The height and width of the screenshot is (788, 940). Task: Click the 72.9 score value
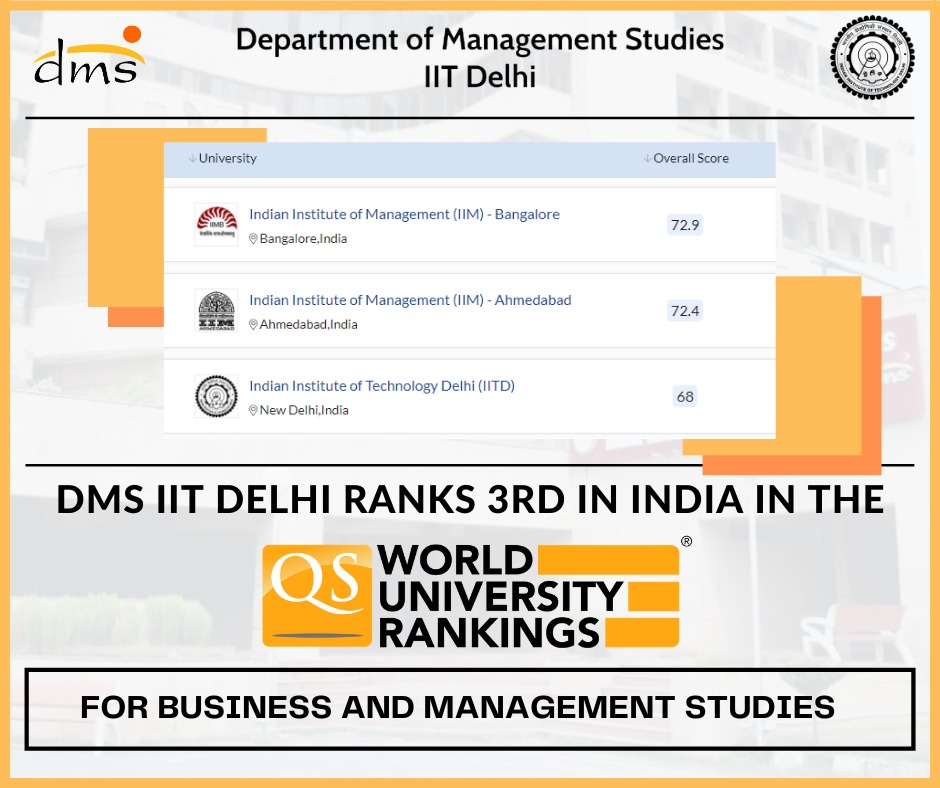click(x=685, y=225)
